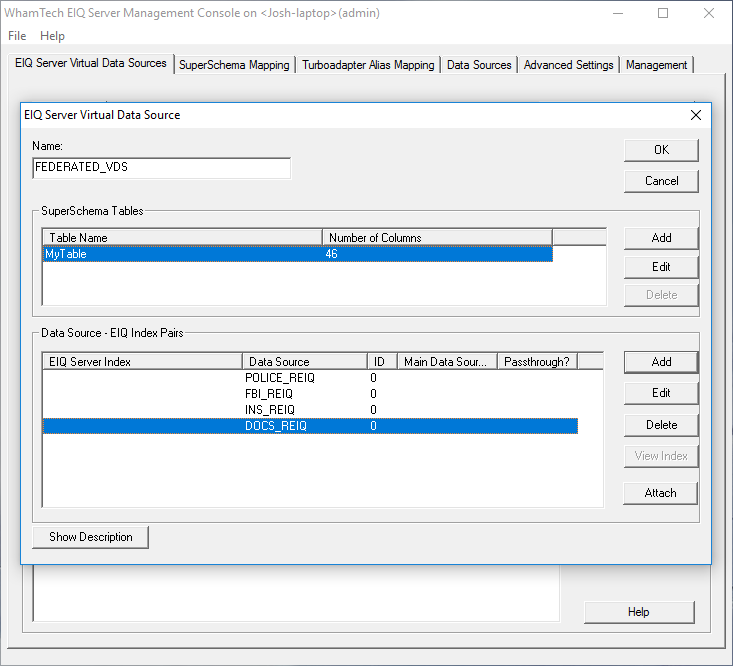Maximize the Management Console window
733x666 pixels.
(663, 13)
